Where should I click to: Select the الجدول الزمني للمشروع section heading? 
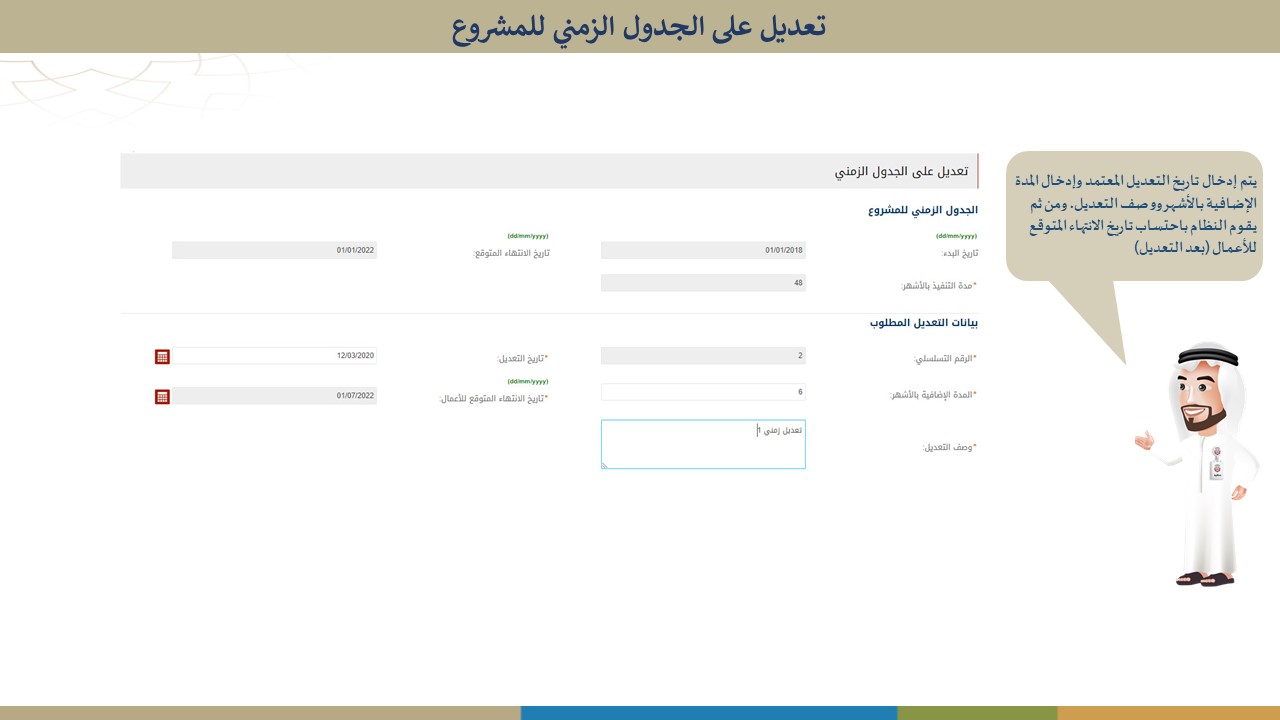[922, 211]
